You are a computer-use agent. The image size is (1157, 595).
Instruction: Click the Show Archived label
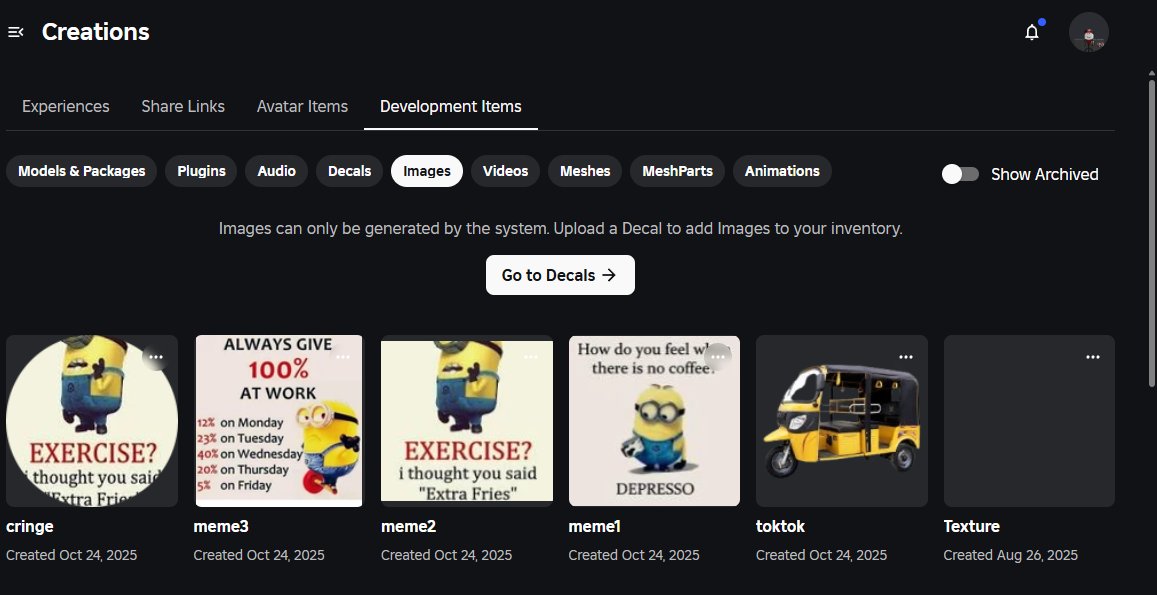1045,174
